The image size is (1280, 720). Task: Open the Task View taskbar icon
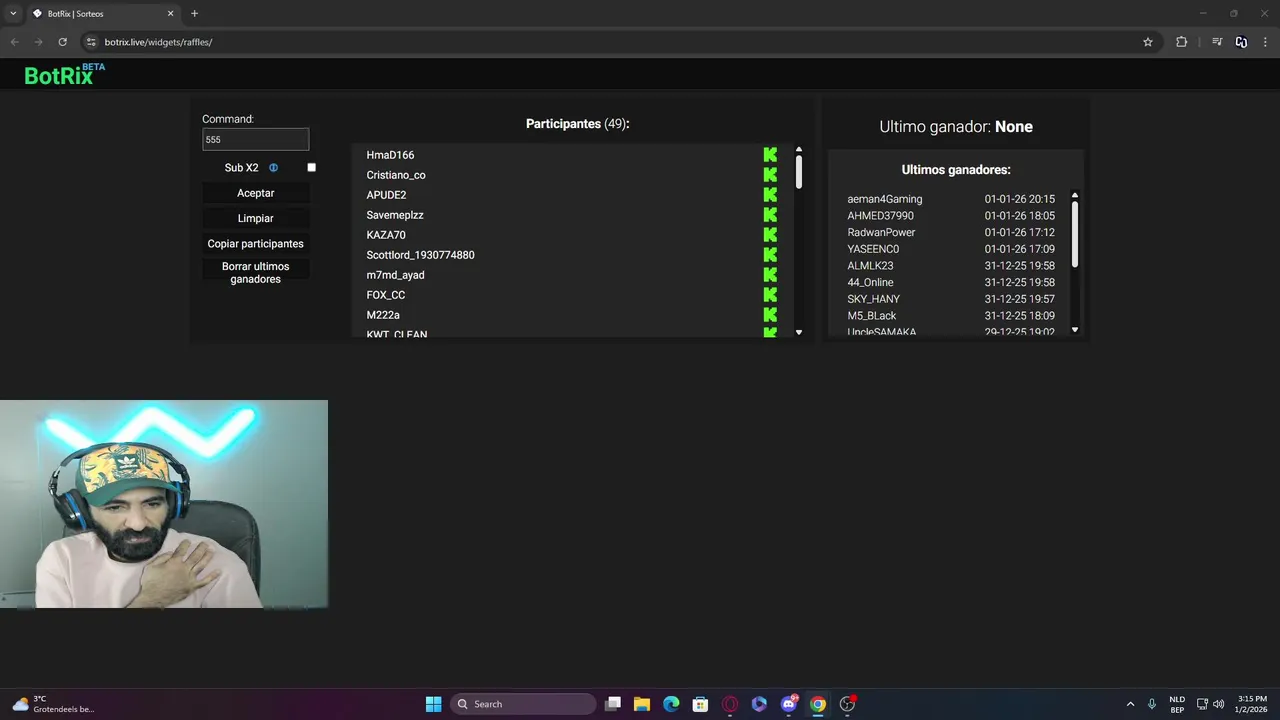(613, 704)
